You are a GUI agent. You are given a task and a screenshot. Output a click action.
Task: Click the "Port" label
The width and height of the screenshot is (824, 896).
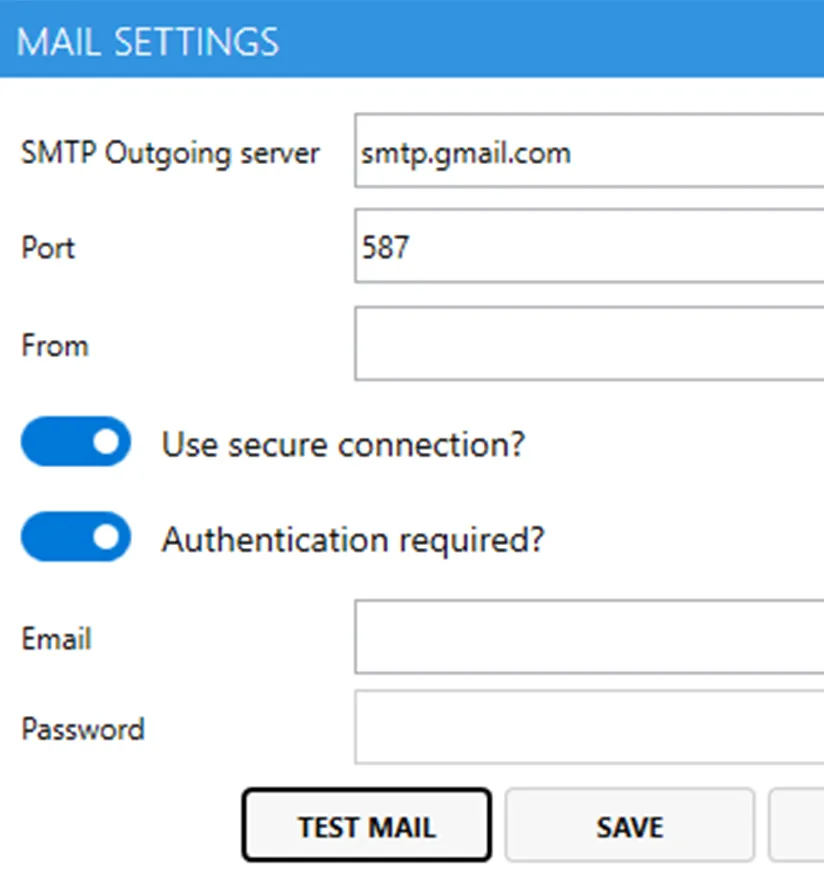pyautogui.click(x=48, y=247)
